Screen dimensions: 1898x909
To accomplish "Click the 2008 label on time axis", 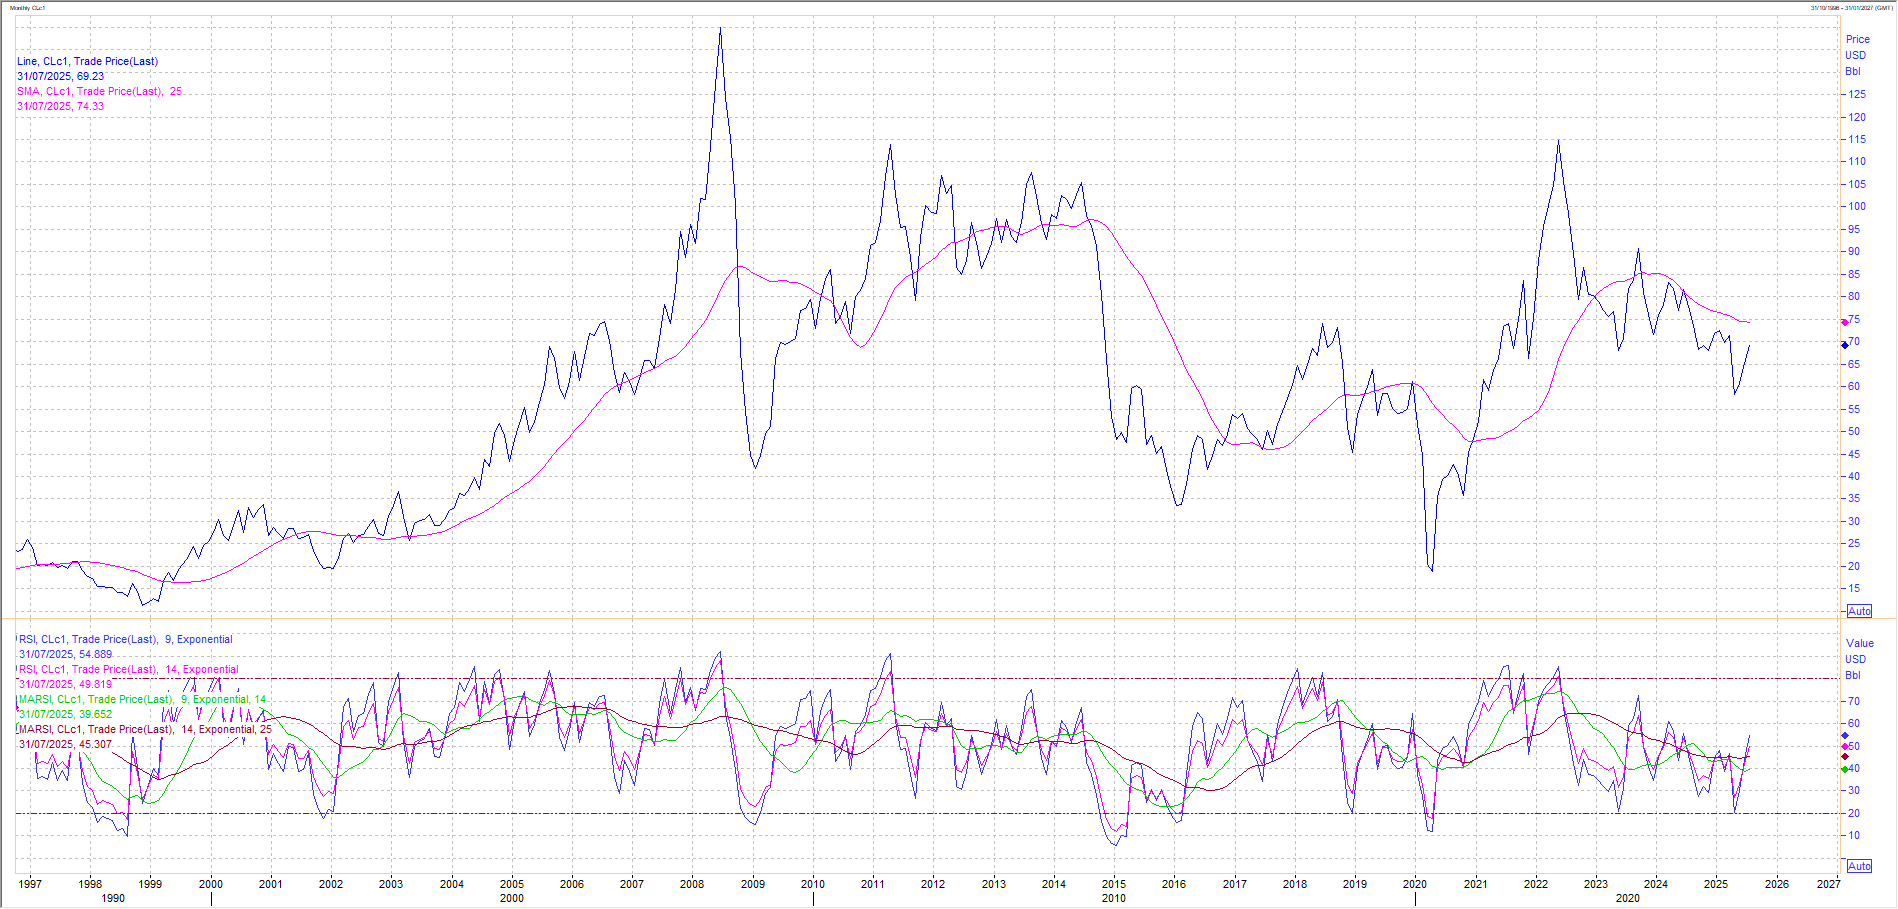I will click(692, 884).
